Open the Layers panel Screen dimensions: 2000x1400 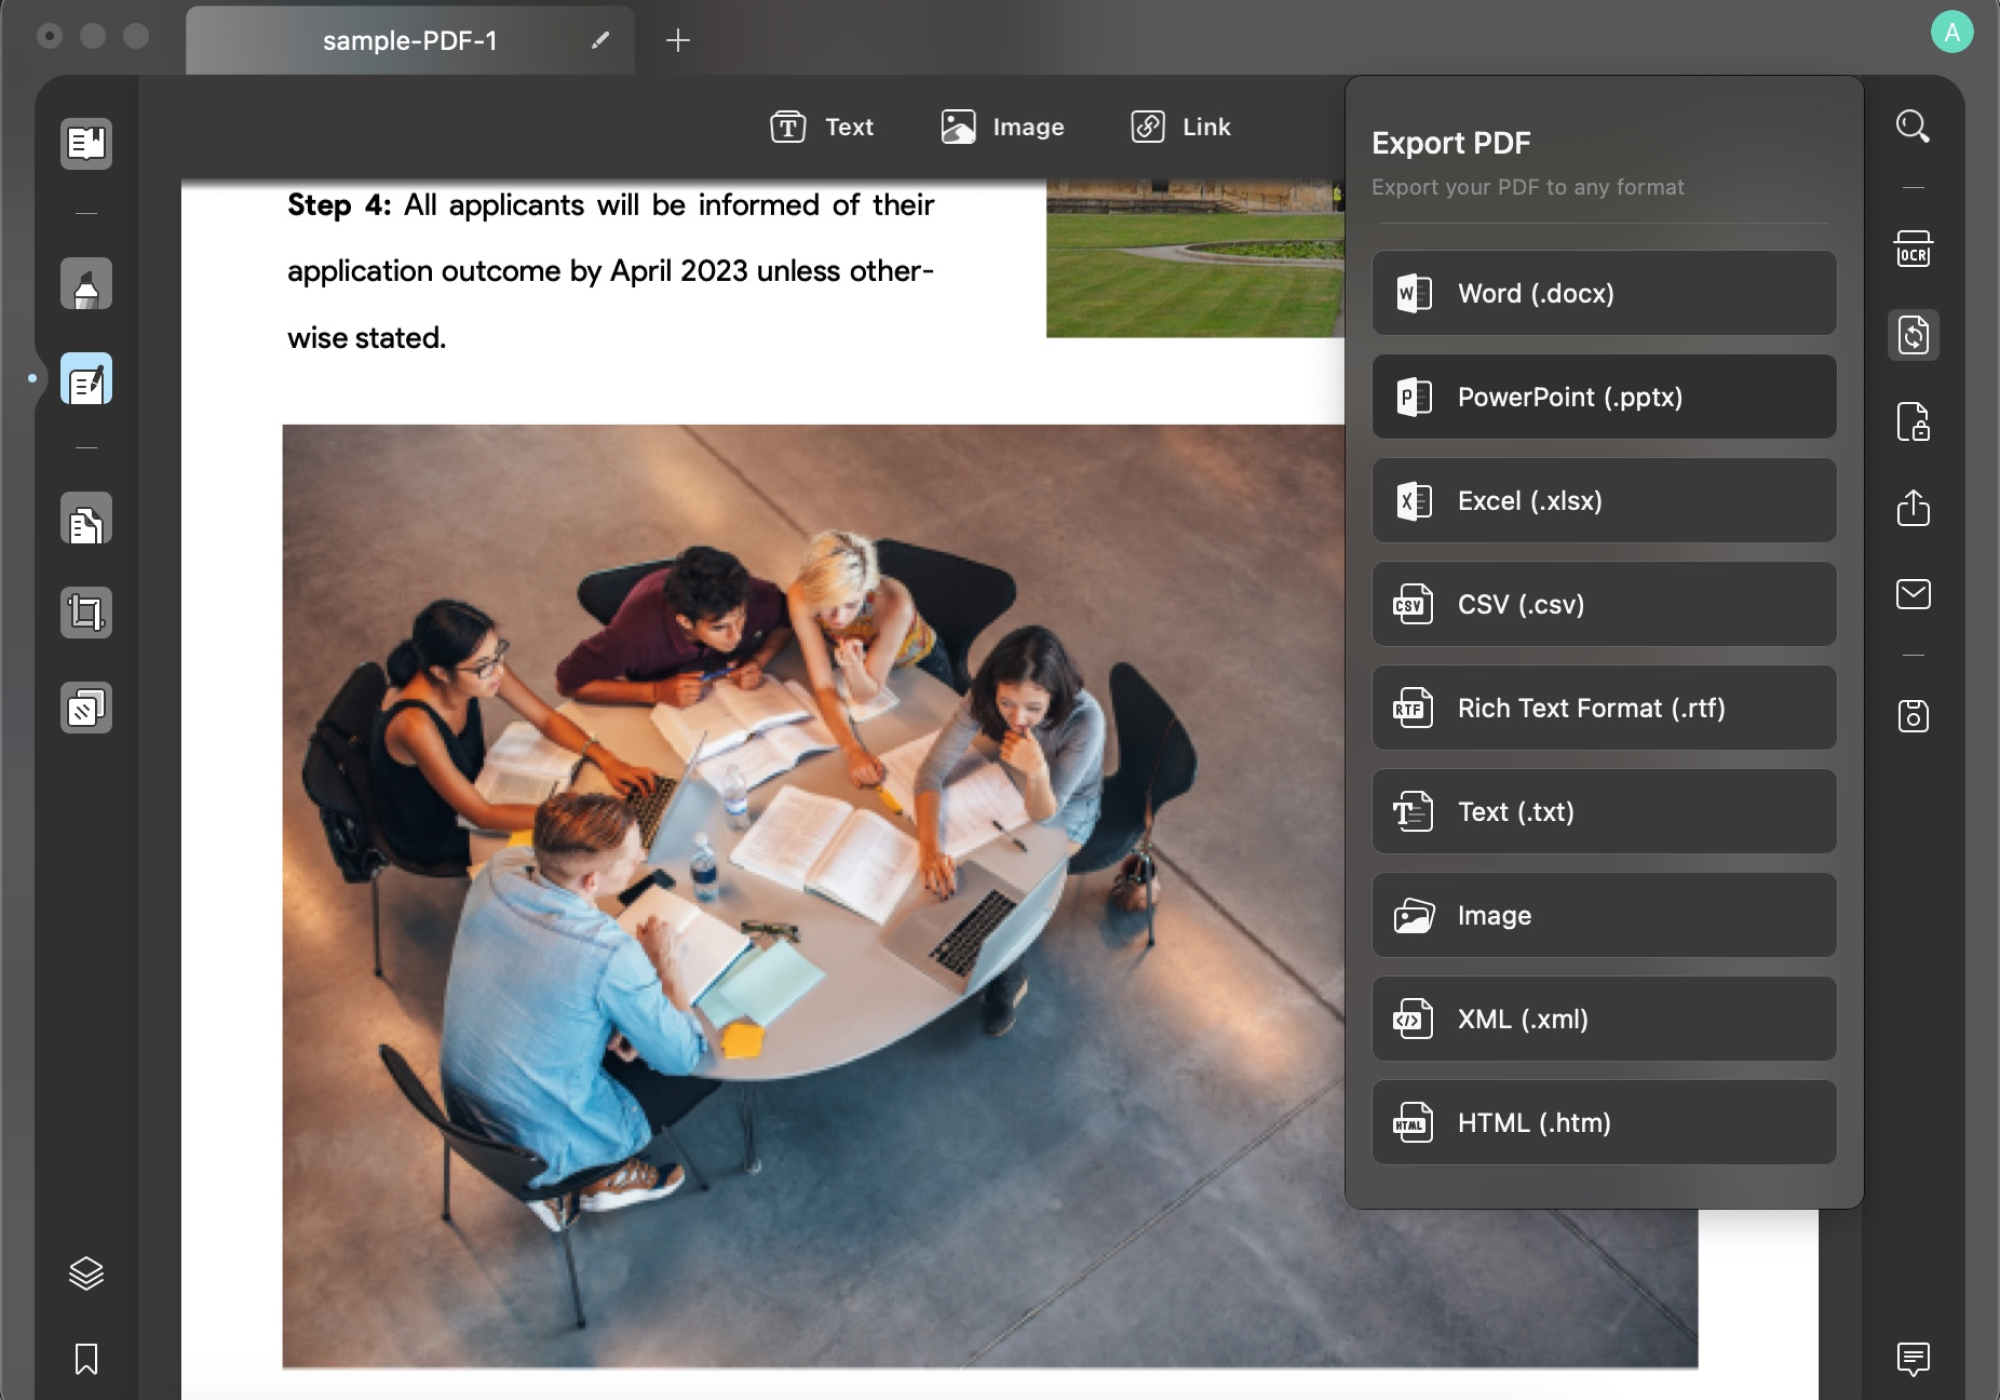pyautogui.click(x=85, y=1274)
